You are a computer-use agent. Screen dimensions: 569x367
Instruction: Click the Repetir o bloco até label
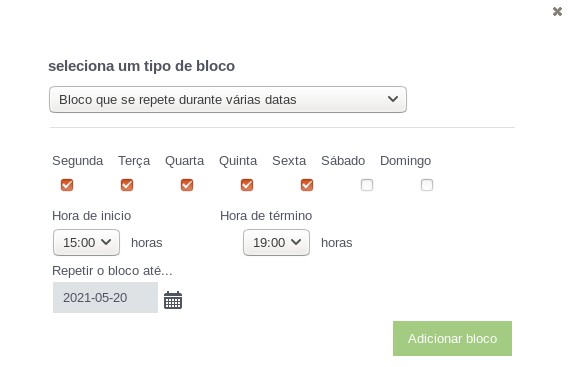point(112,270)
